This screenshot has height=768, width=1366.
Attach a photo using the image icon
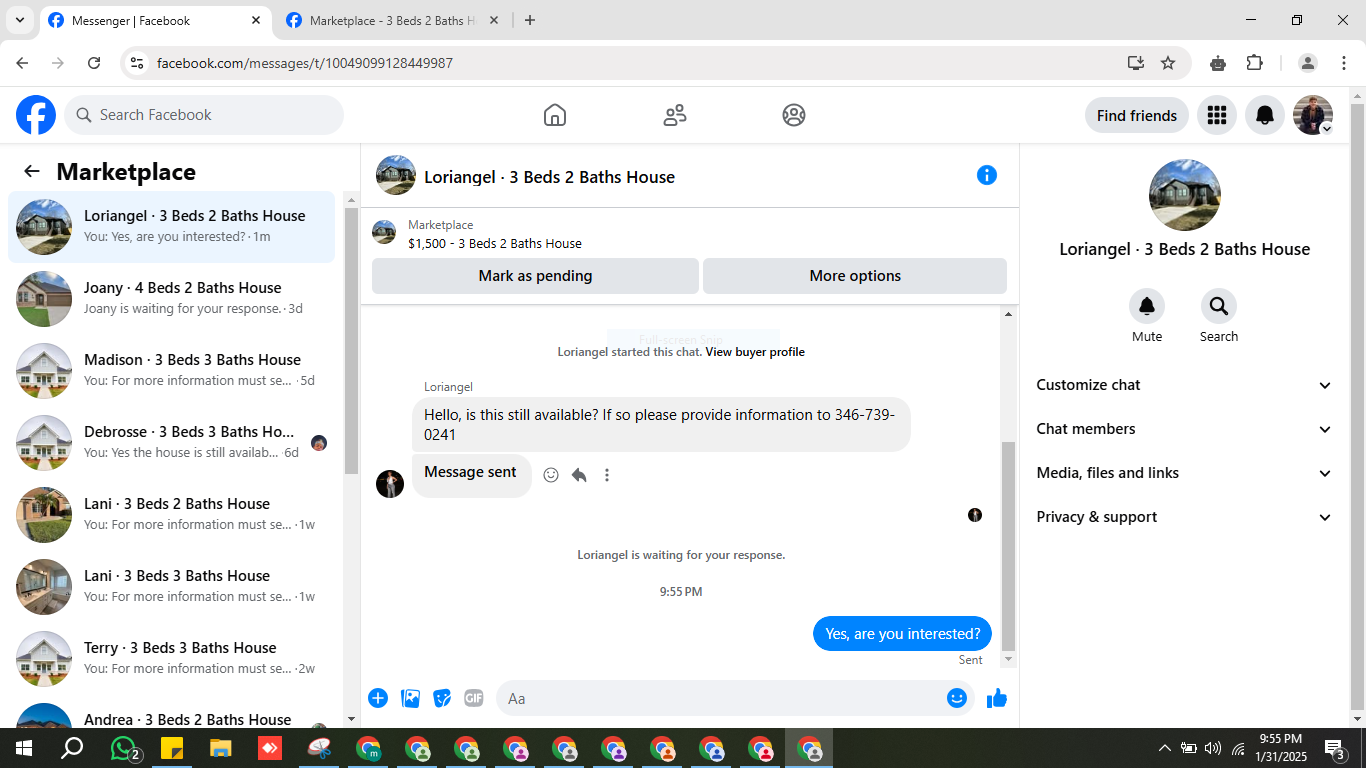(x=410, y=698)
